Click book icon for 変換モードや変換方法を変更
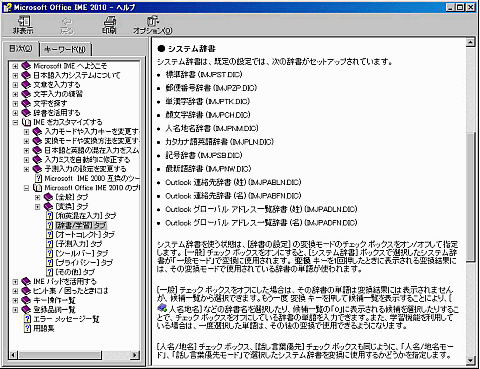 [37, 141]
